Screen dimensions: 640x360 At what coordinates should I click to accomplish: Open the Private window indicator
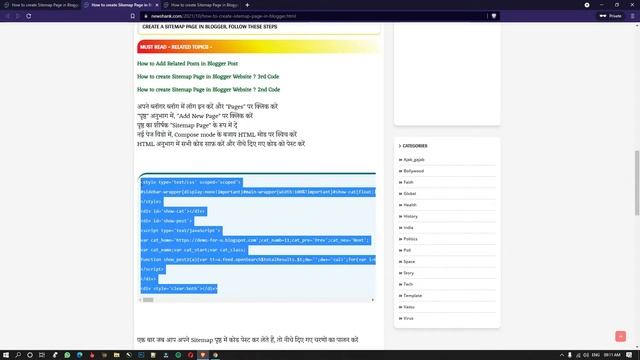pyautogui.click(x=611, y=16)
